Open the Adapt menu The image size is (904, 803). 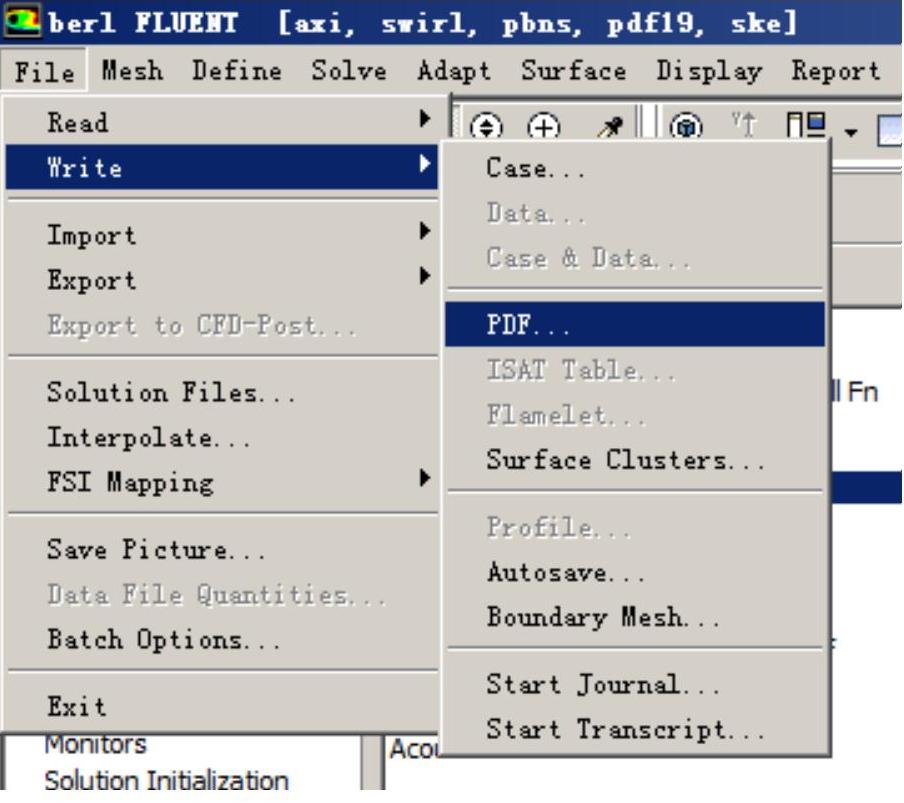click(x=454, y=72)
